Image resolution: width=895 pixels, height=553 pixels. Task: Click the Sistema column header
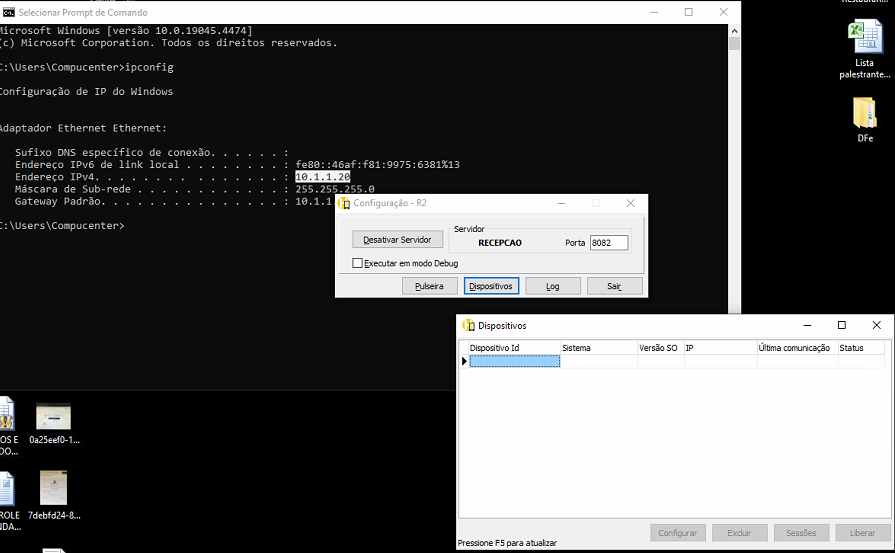[598, 348]
